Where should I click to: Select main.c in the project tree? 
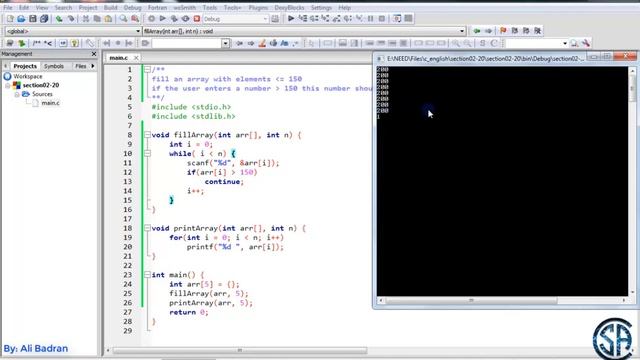point(50,103)
